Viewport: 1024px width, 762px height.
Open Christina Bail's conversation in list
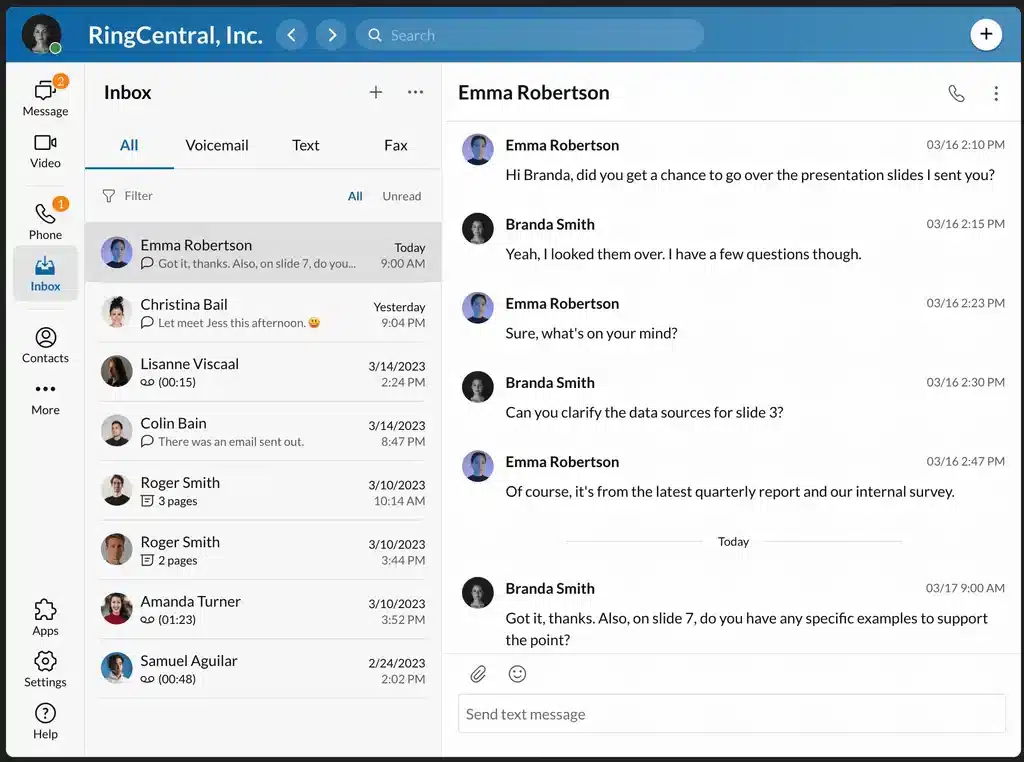[x=262, y=313]
